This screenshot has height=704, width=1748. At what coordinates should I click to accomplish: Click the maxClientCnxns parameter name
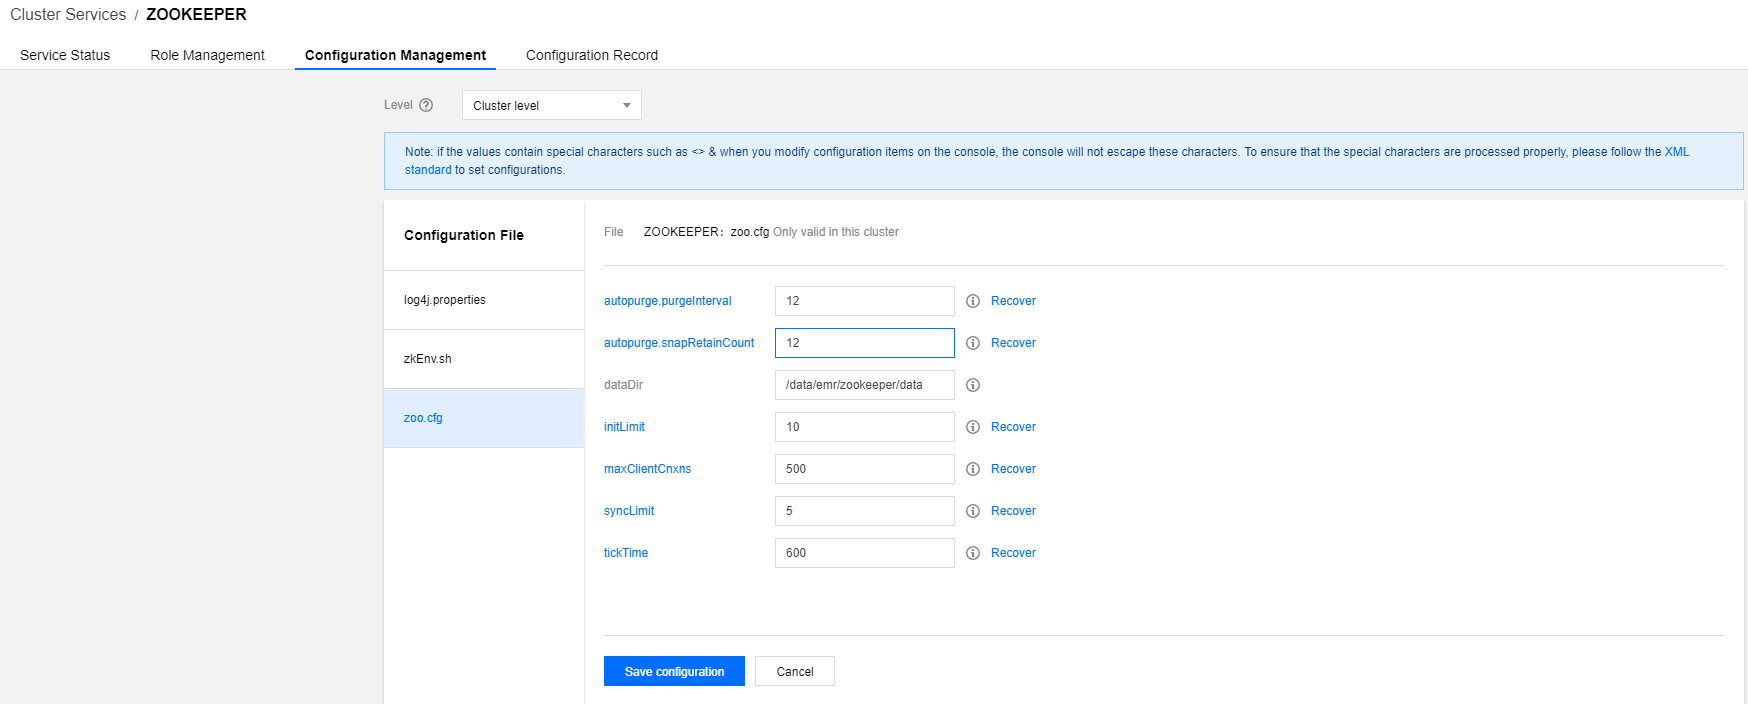[647, 469]
